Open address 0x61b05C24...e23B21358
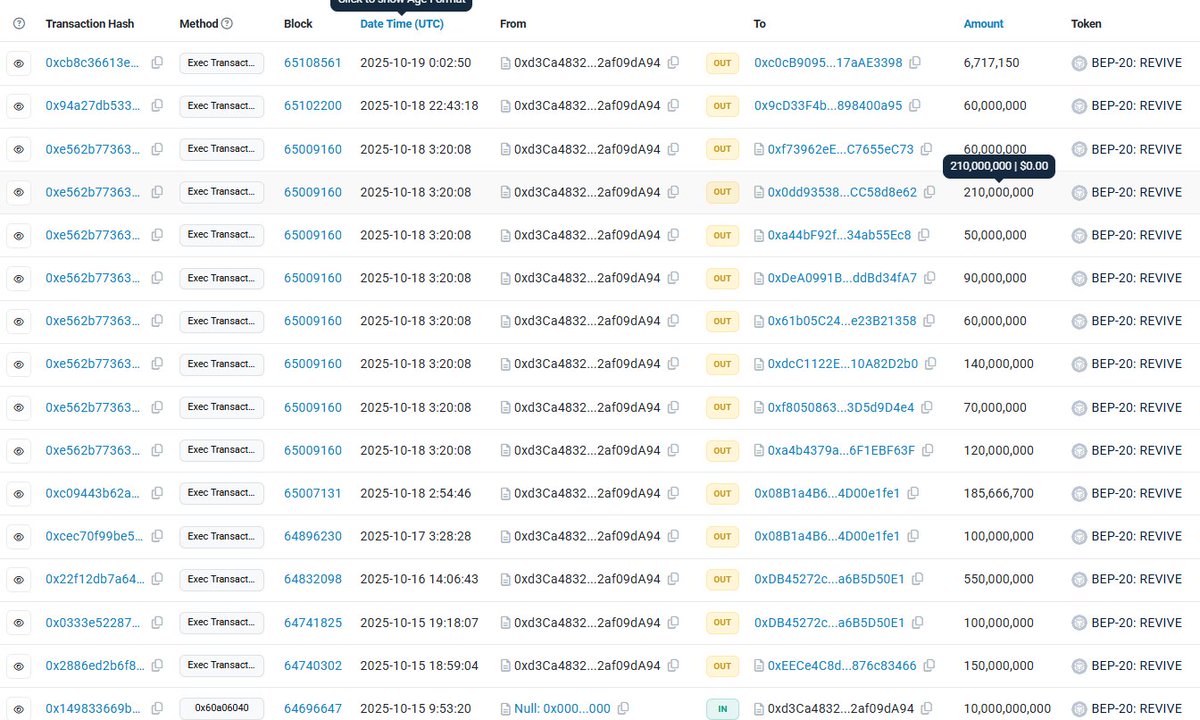Image resolution: width=1200 pixels, height=720 pixels. [x=842, y=321]
